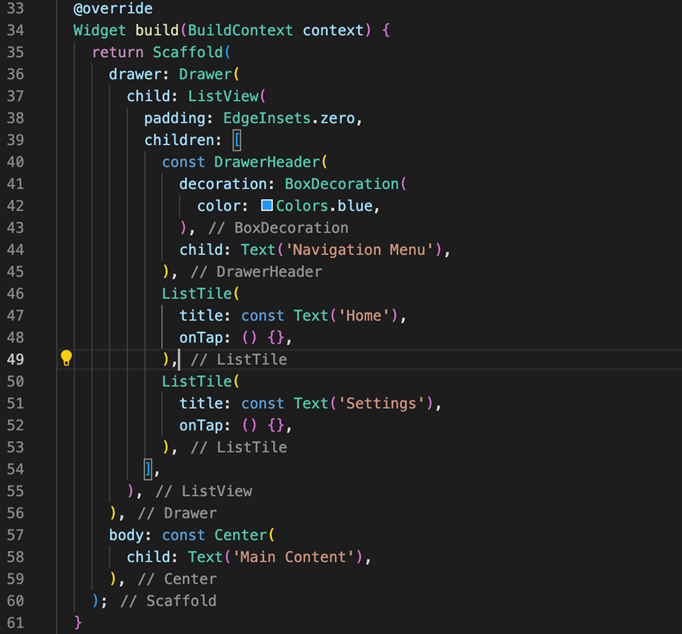Click the '// DrawerHeader' closing label
Screen dimensions: 682x634
coord(257,272)
